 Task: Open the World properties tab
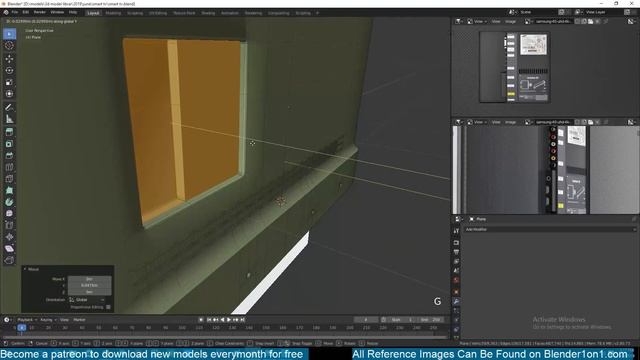pos(456,280)
